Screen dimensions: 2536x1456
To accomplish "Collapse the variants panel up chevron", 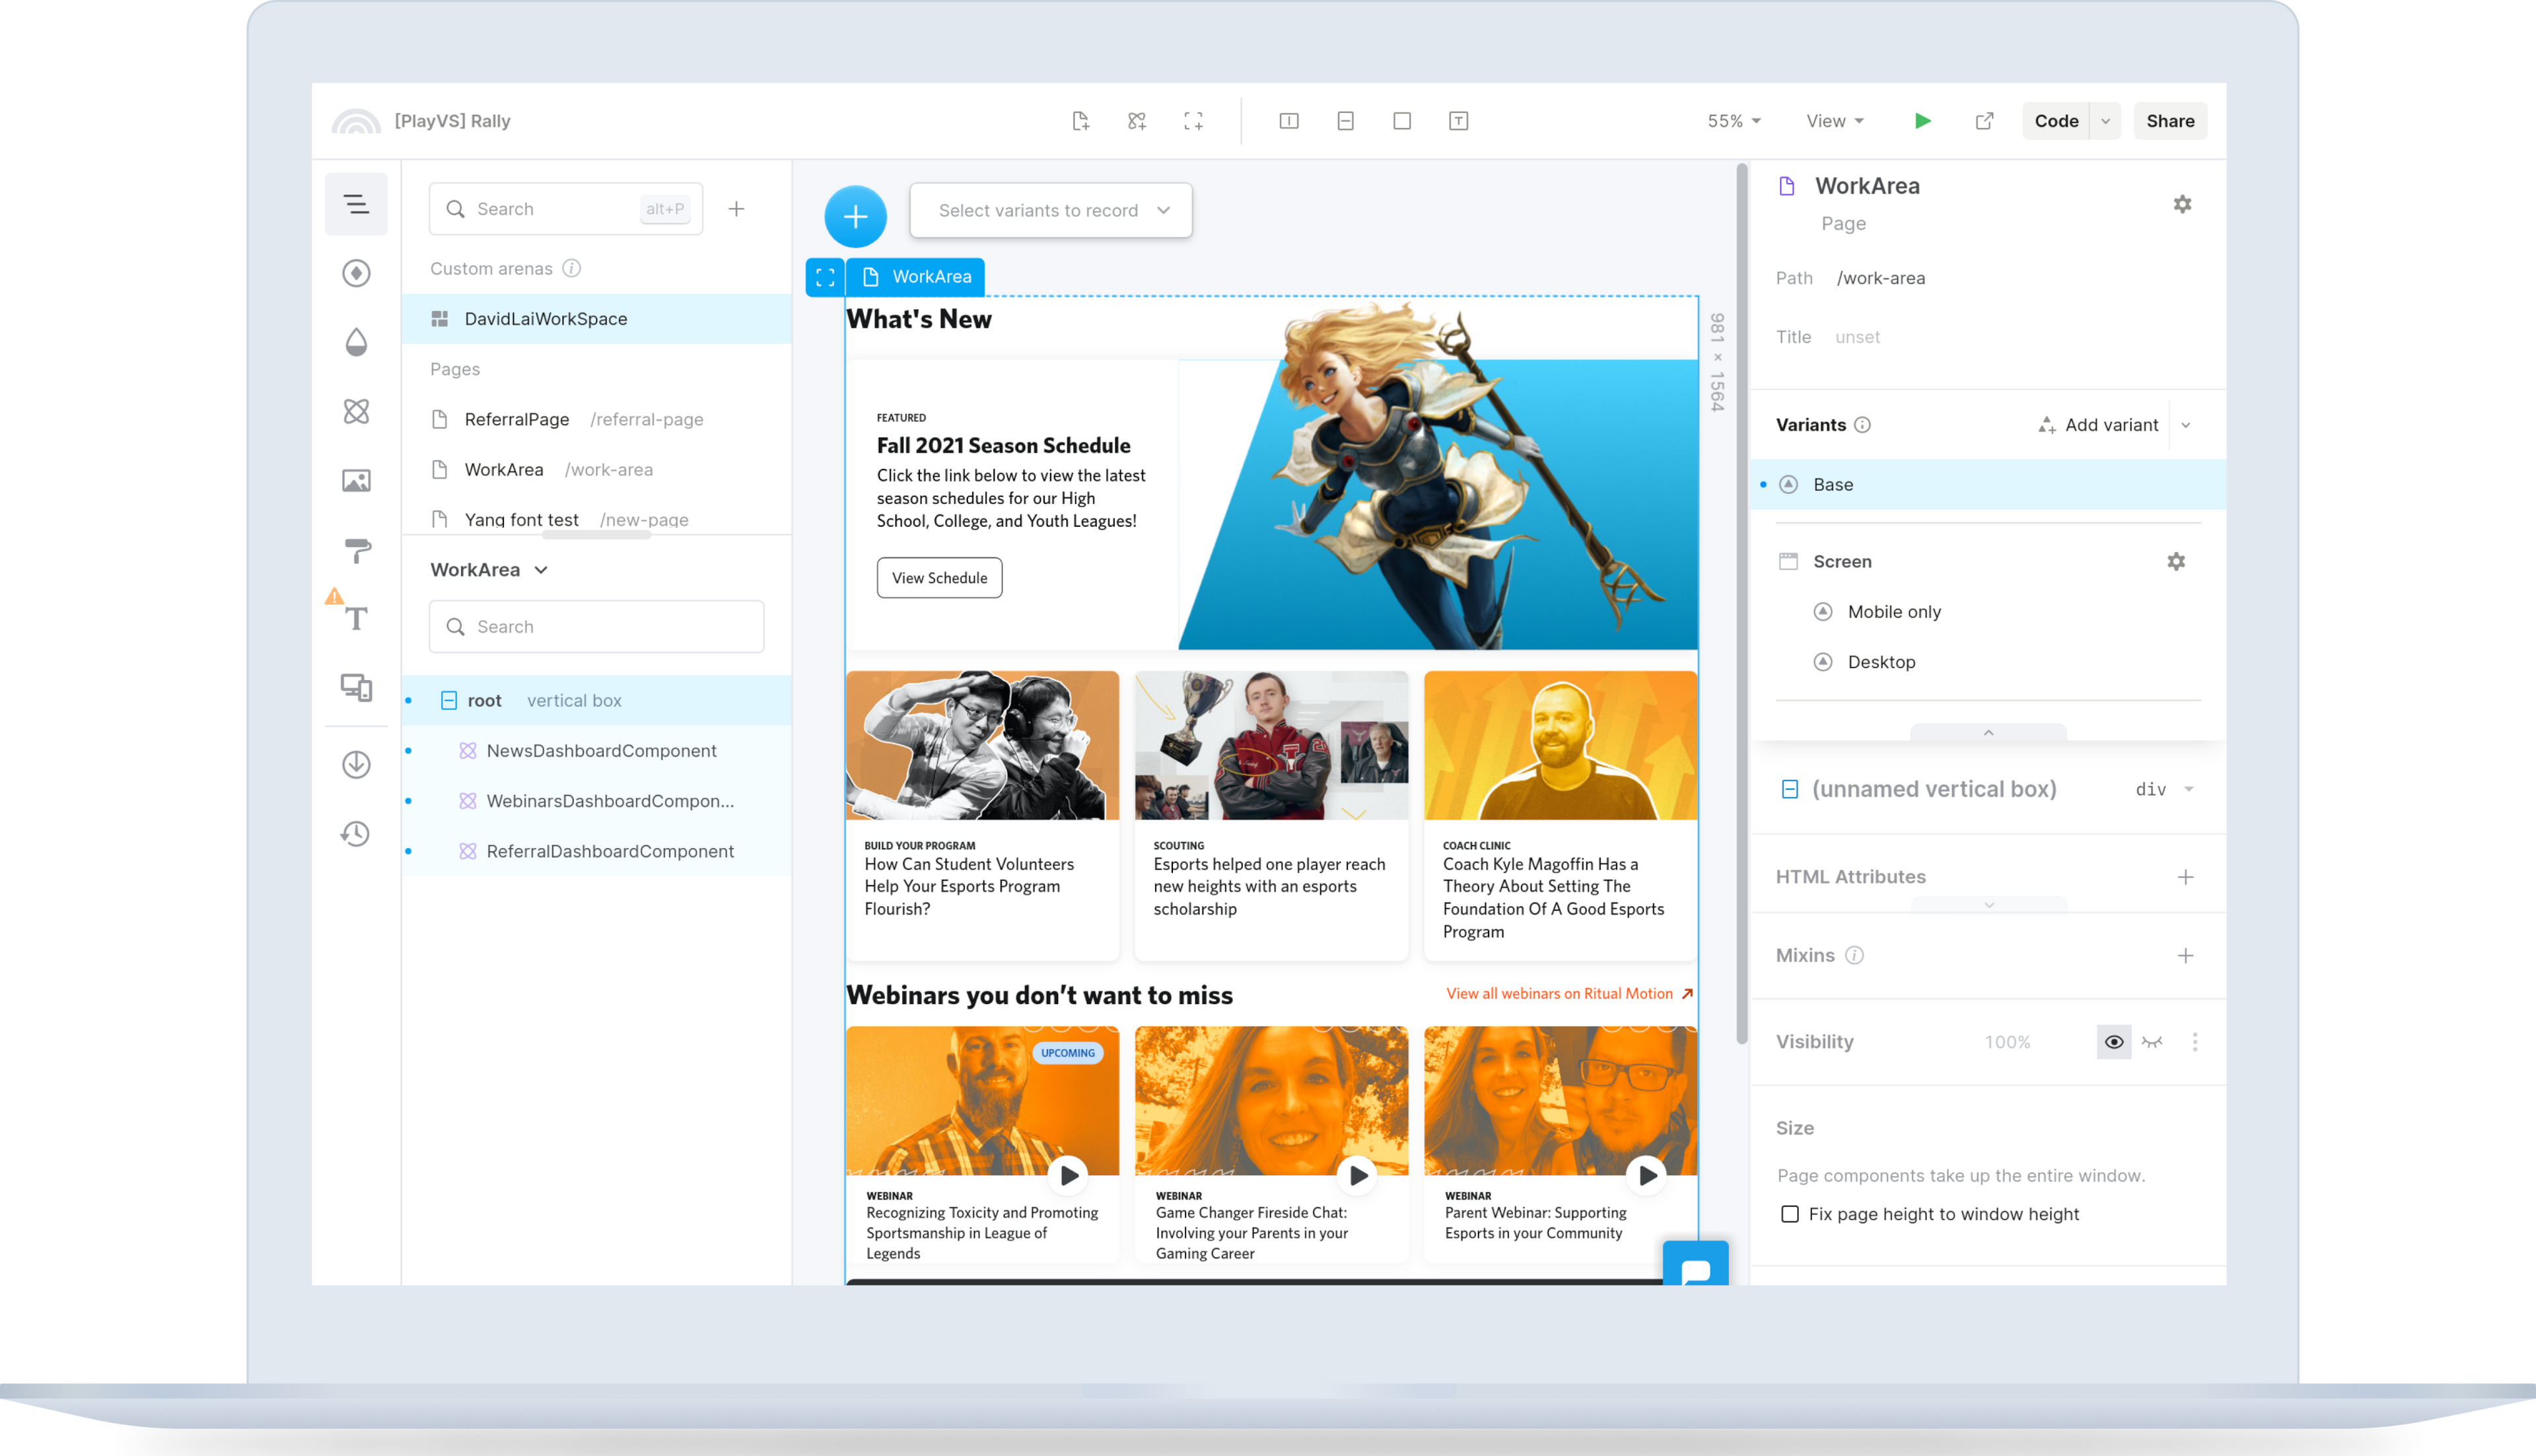I will [1988, 732].
